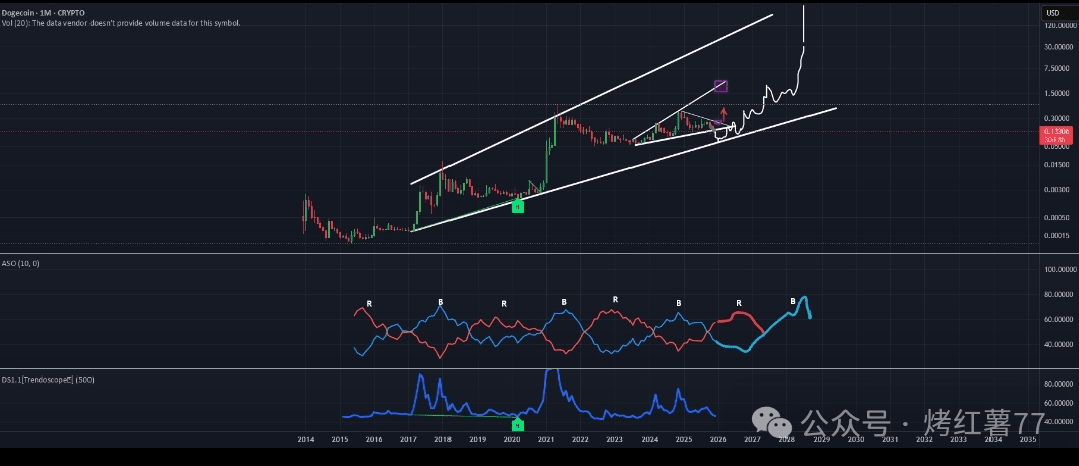Click the 2023 label on time axis
This screenshot has width=1079, height=466.
click(615, 439)
